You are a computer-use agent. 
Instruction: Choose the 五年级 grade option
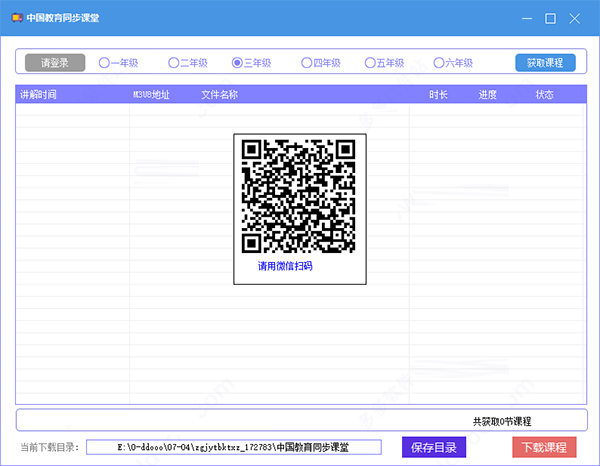(384, 63)
